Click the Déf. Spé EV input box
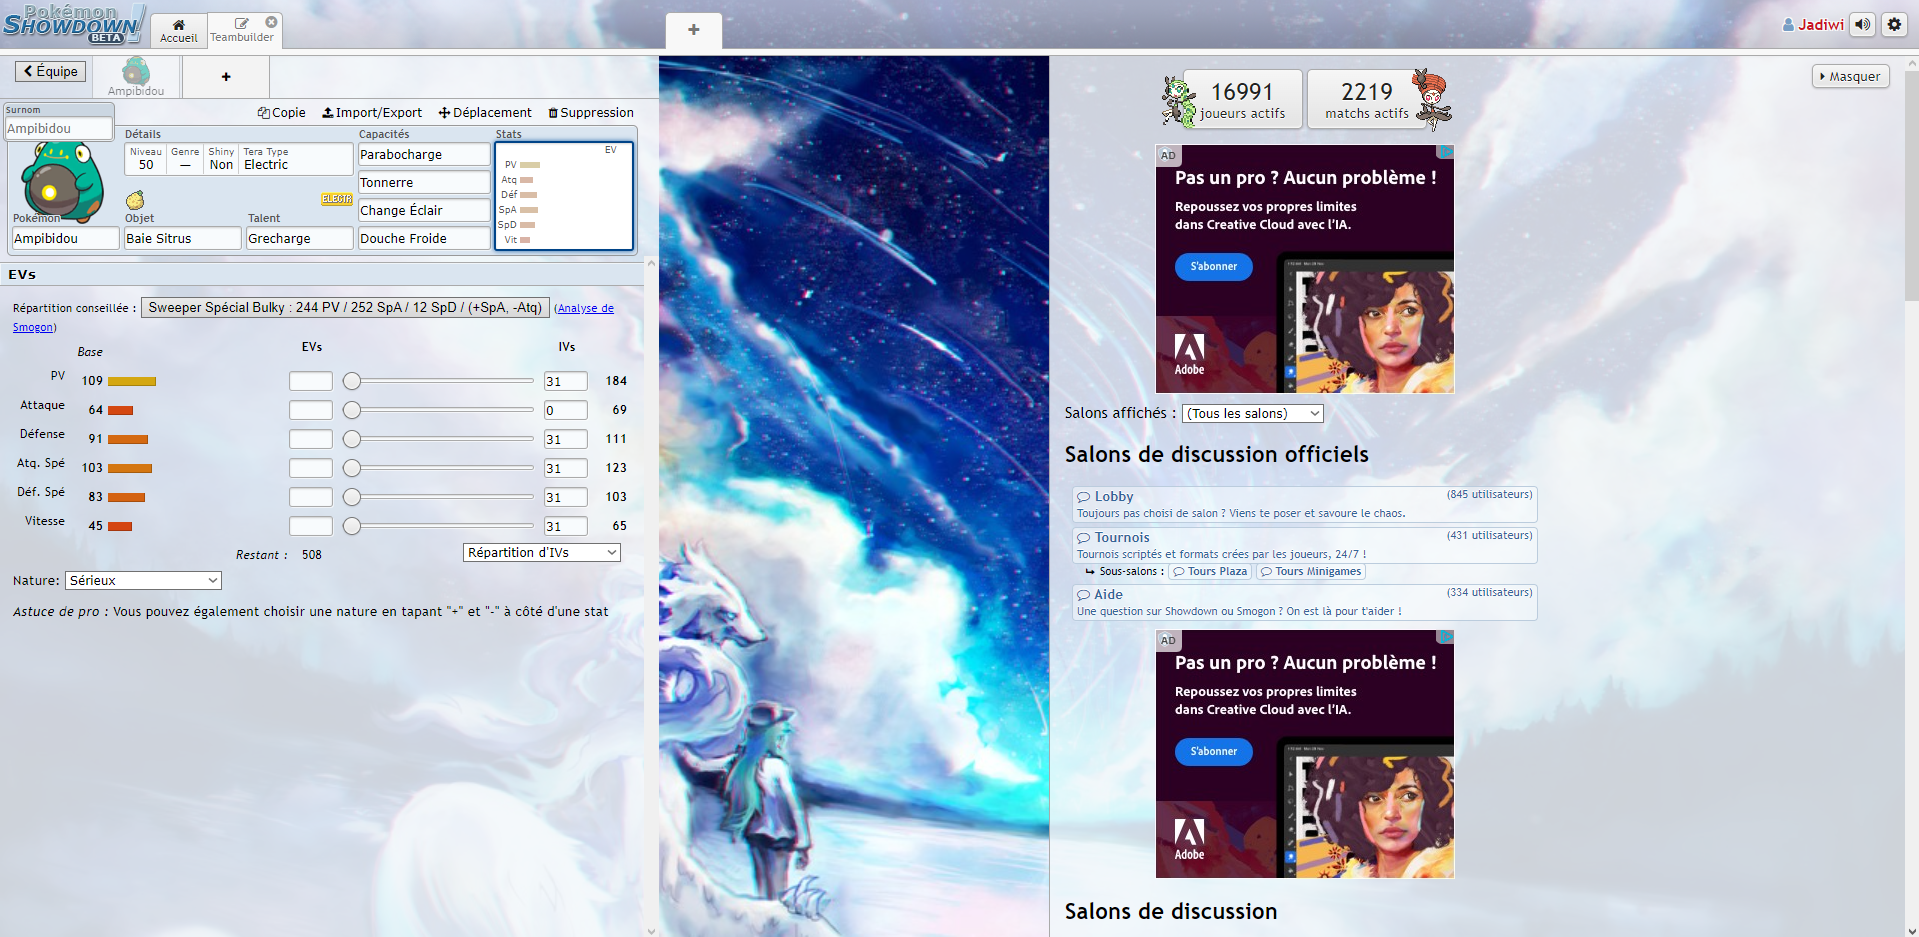 pyautogui.click(x=311, y=497)
